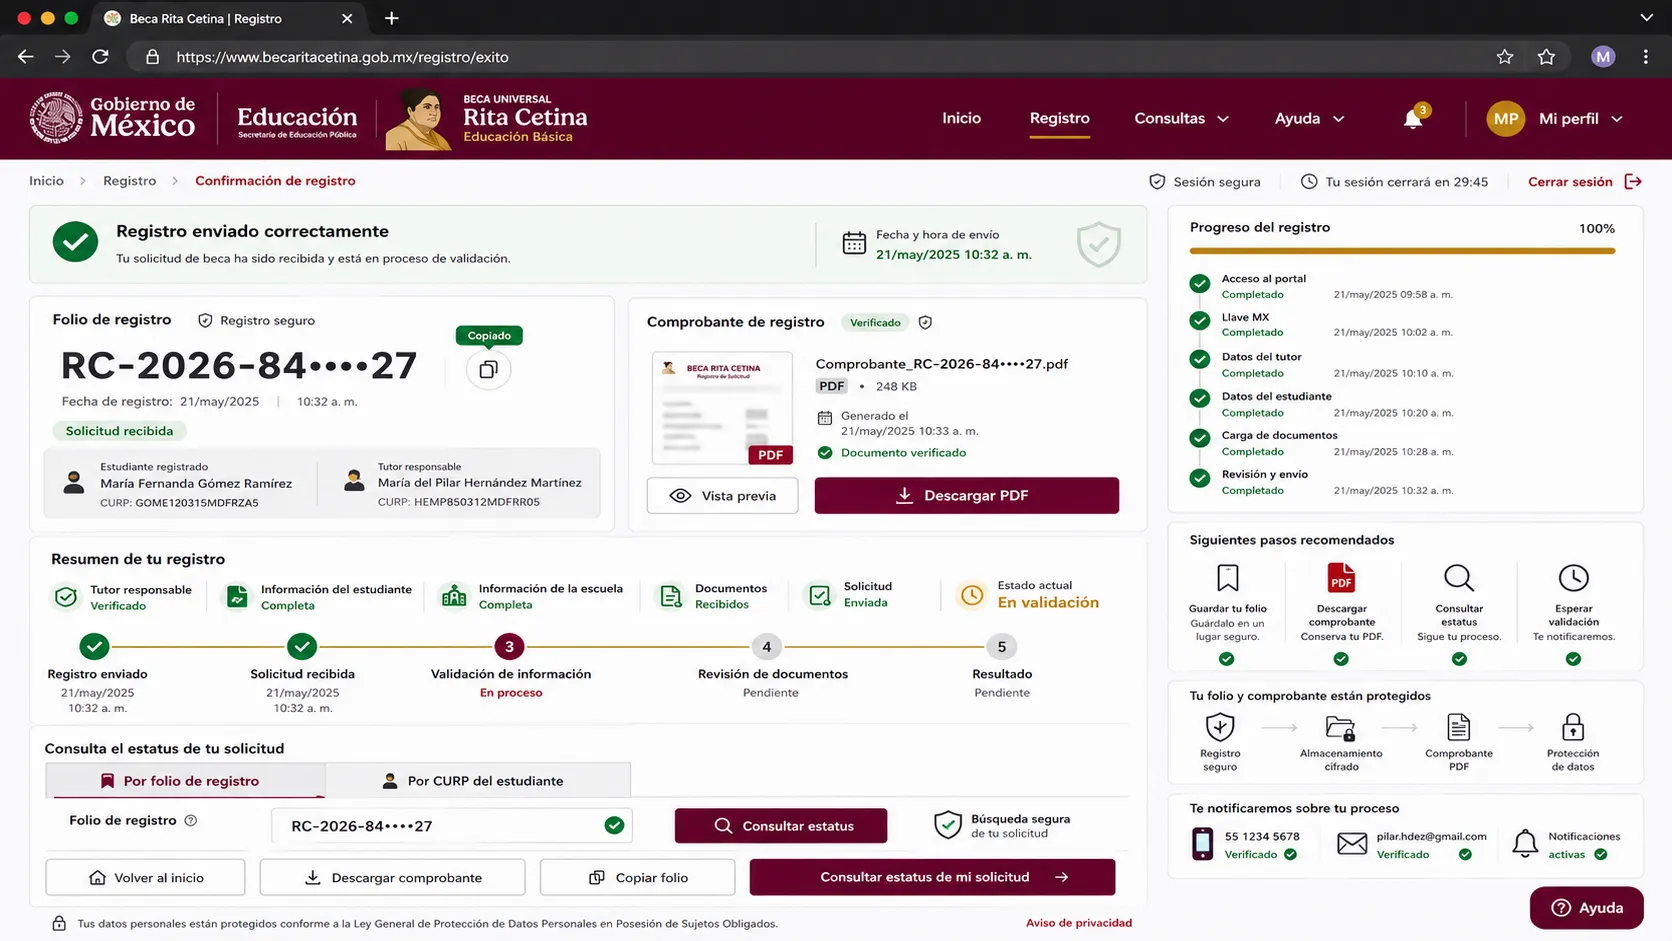Click the Acceso al portal completed checkmark
The height and width of the screenshot is (941, 1672).
(x=1200, y=284)
